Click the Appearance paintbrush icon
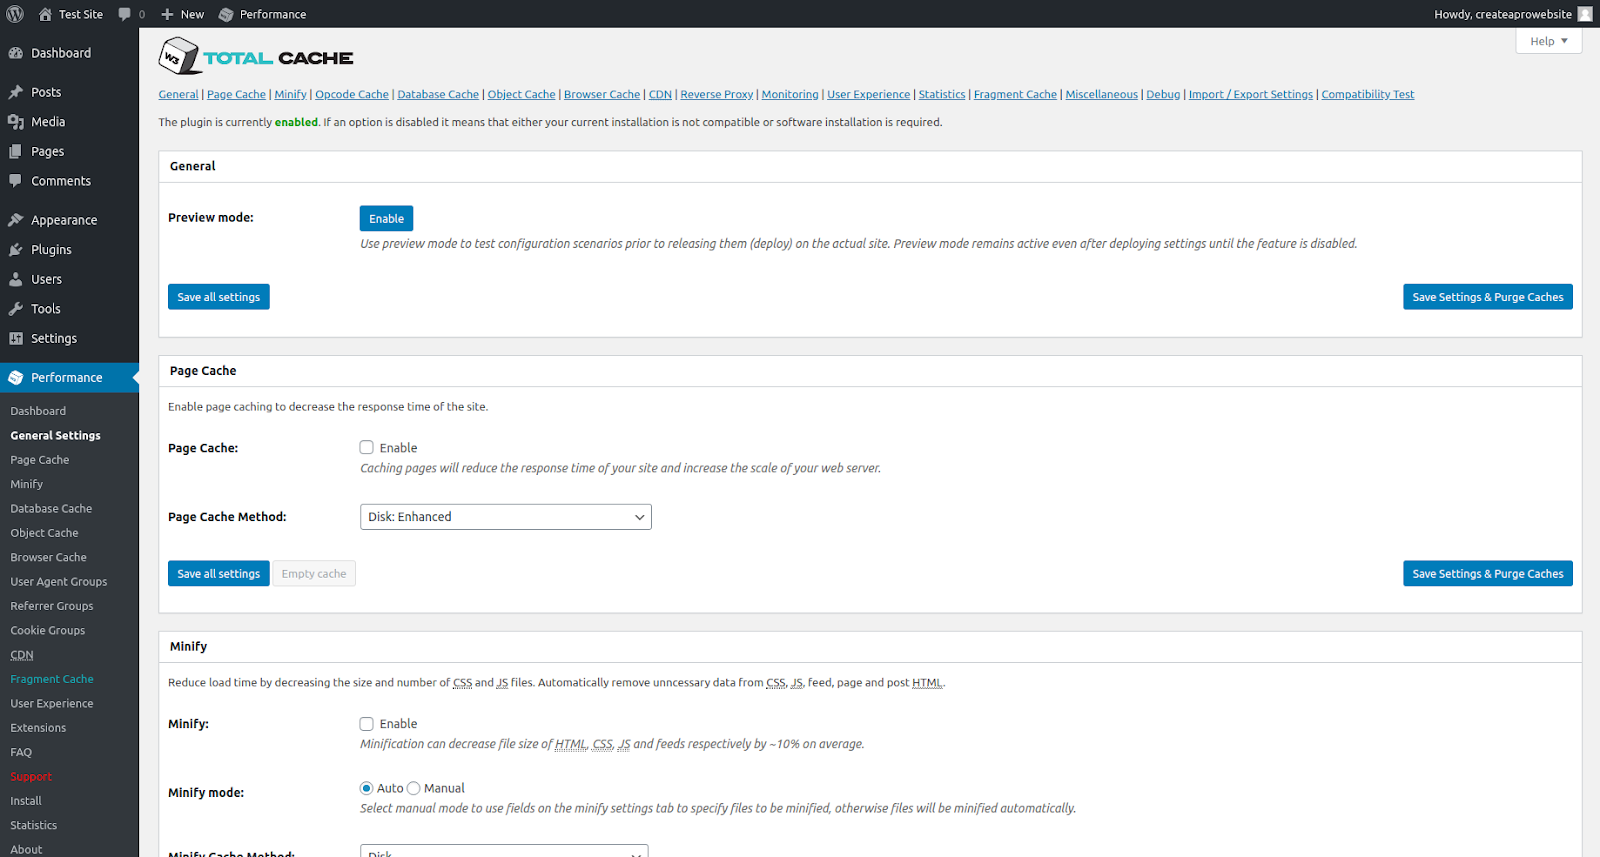 (16, 220)
